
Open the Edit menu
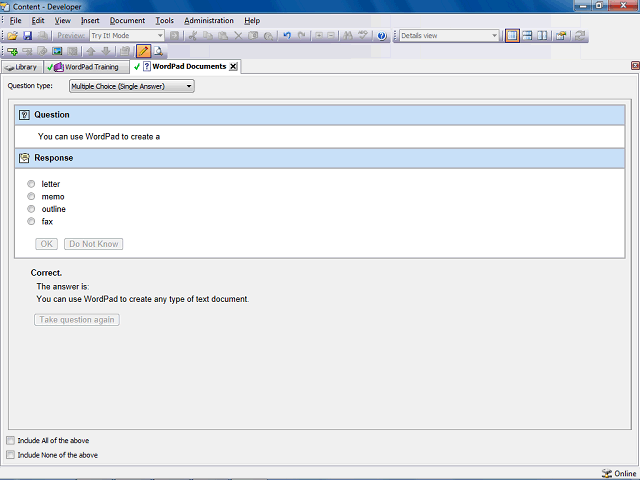[x=38, y=20]
